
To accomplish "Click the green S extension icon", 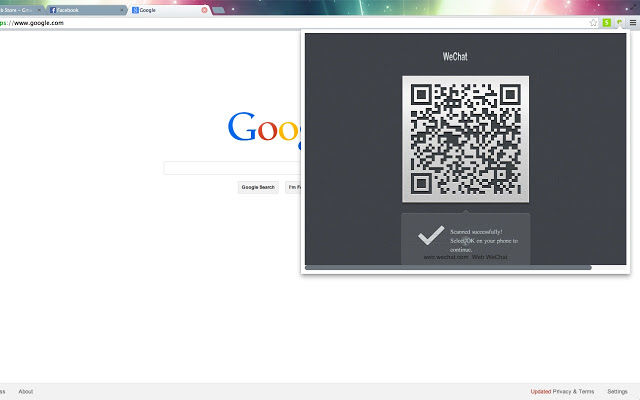I will (x=607, y=22).
